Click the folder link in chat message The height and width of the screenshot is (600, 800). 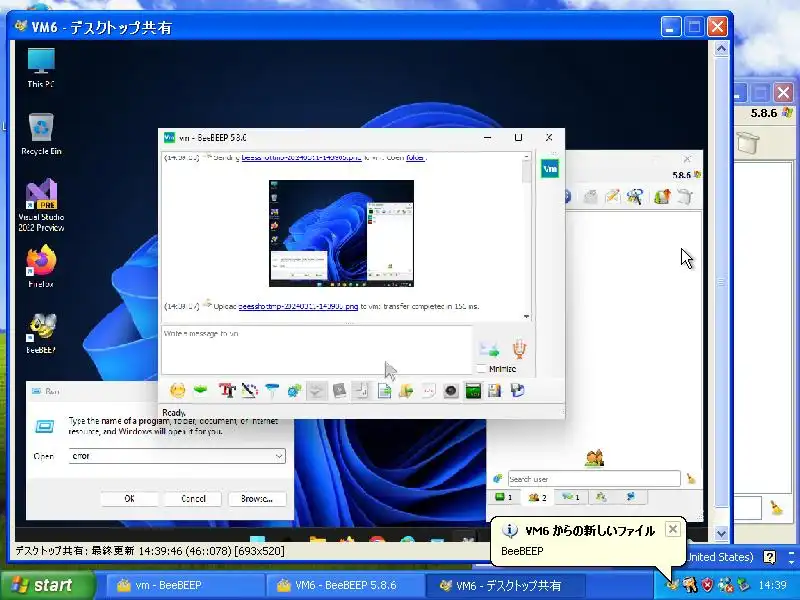point(415,158)
